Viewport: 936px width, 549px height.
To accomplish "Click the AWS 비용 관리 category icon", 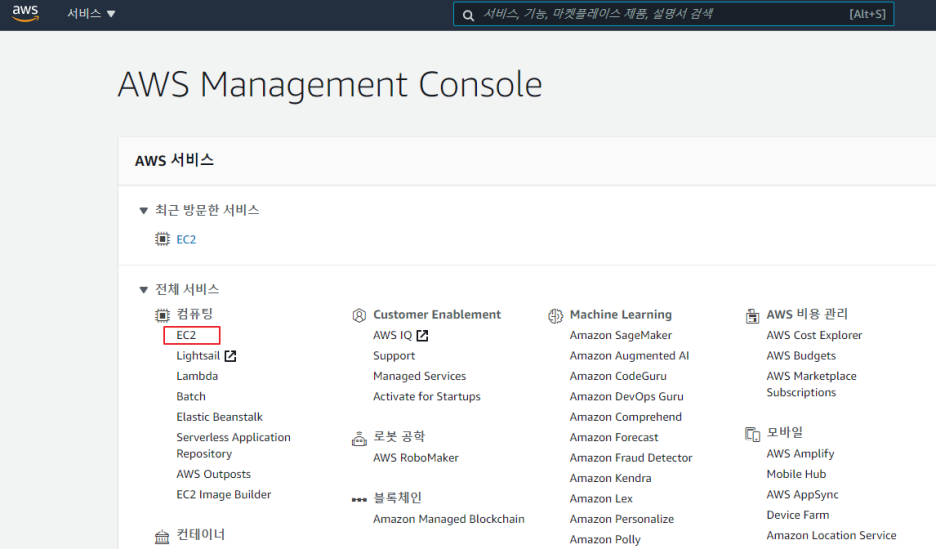I will (752, 316).
